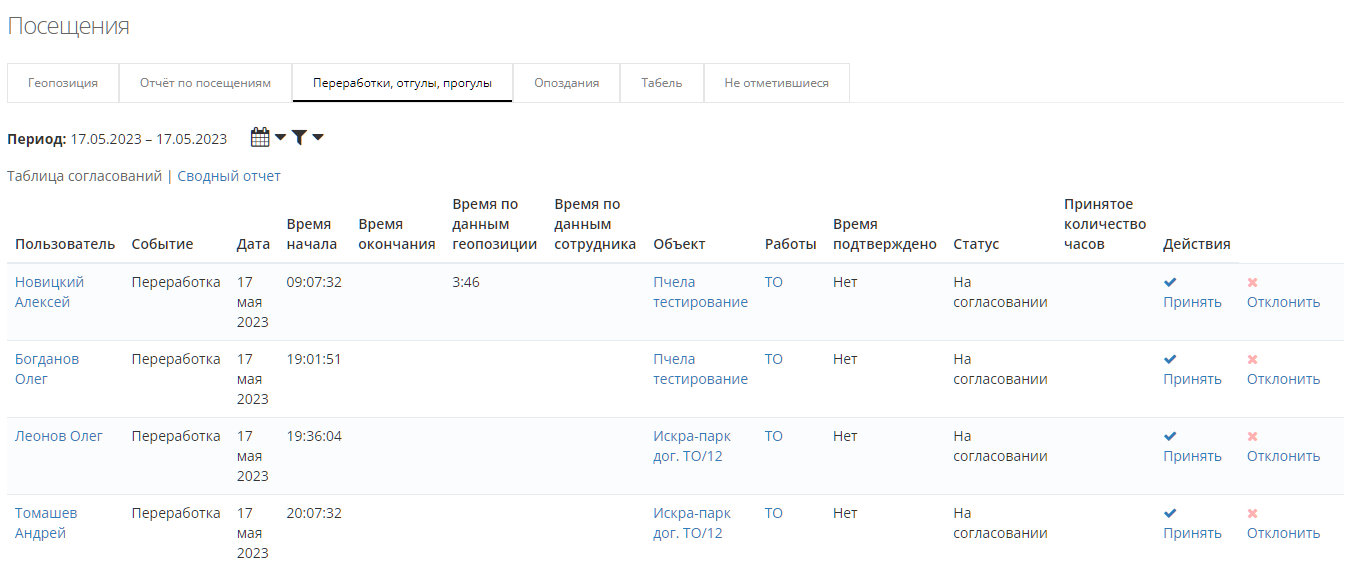The image size is (1357, 573).
Task: Accept overtime for Леонов Олег
Action: pos(1192,456)
